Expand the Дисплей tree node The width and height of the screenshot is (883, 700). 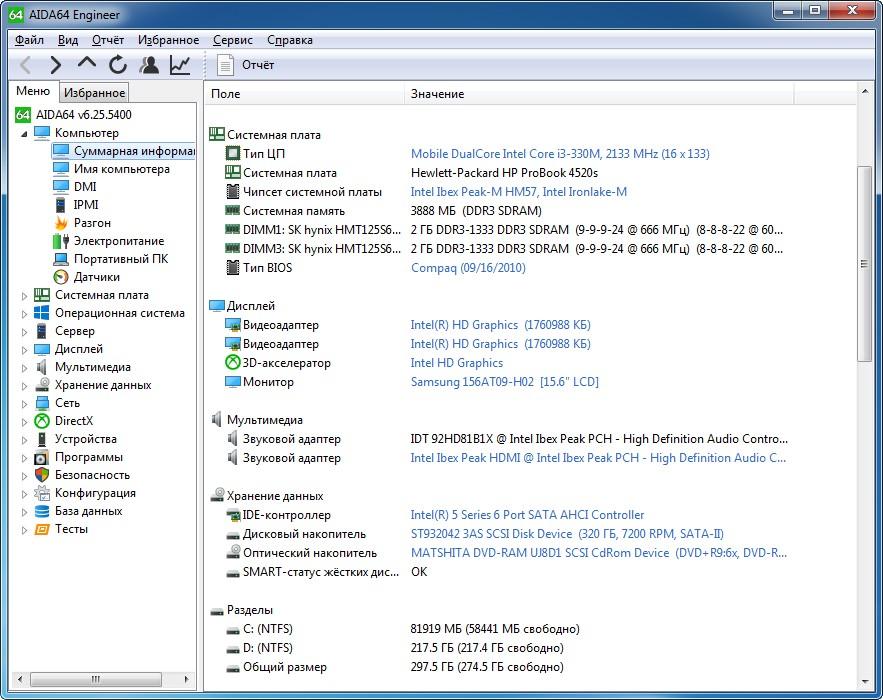point(24,350)
